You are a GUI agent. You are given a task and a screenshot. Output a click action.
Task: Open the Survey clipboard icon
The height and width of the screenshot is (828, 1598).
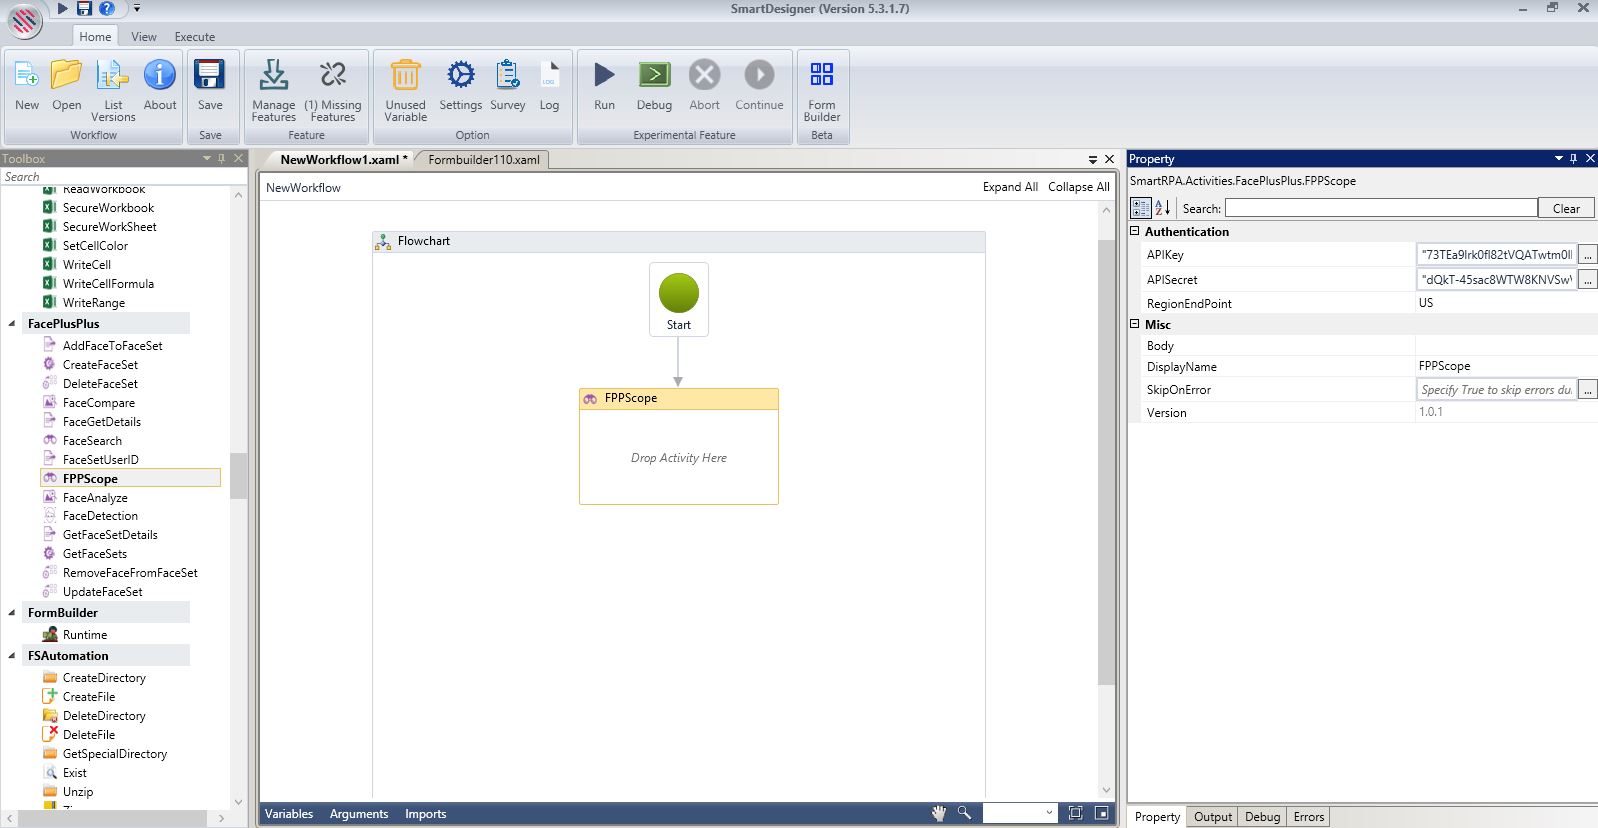tap(507, 76)
